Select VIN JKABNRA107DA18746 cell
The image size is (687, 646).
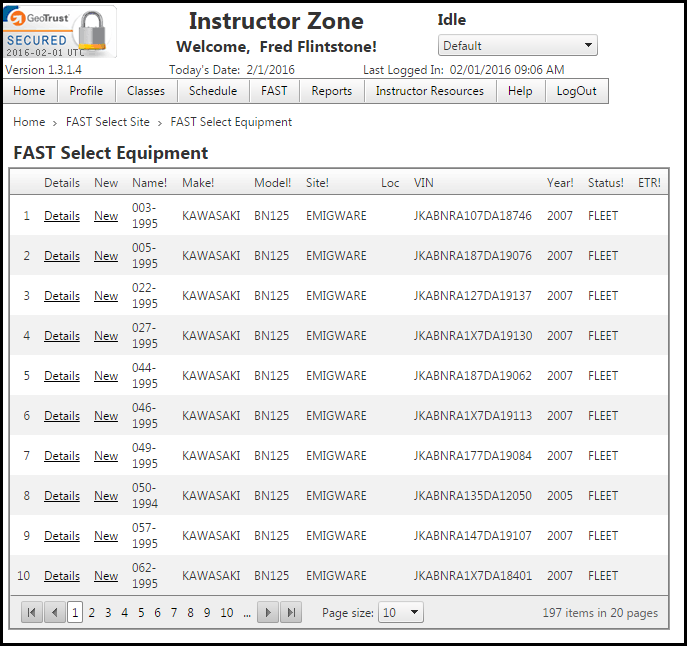click(x=473, y=216)
